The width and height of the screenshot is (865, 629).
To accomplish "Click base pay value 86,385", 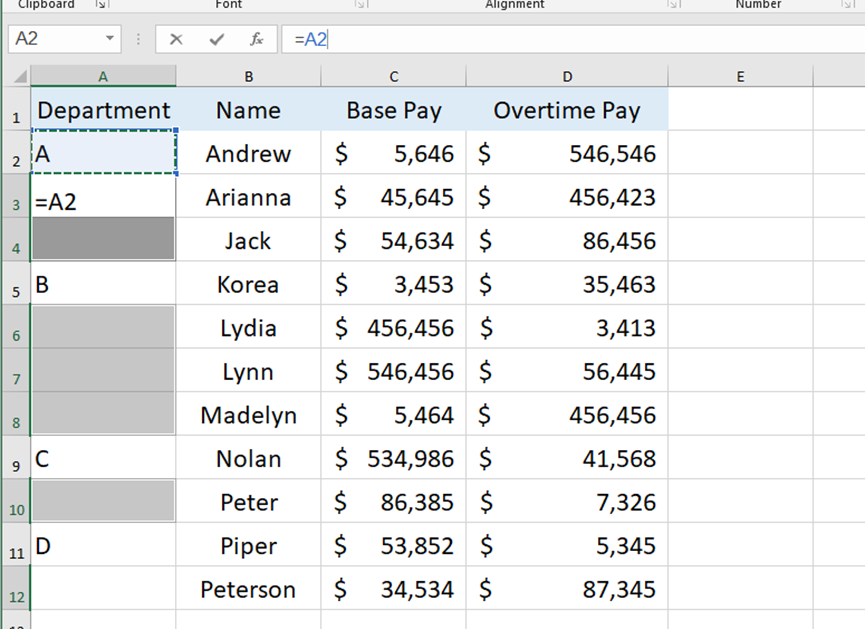I will (417, 502).
